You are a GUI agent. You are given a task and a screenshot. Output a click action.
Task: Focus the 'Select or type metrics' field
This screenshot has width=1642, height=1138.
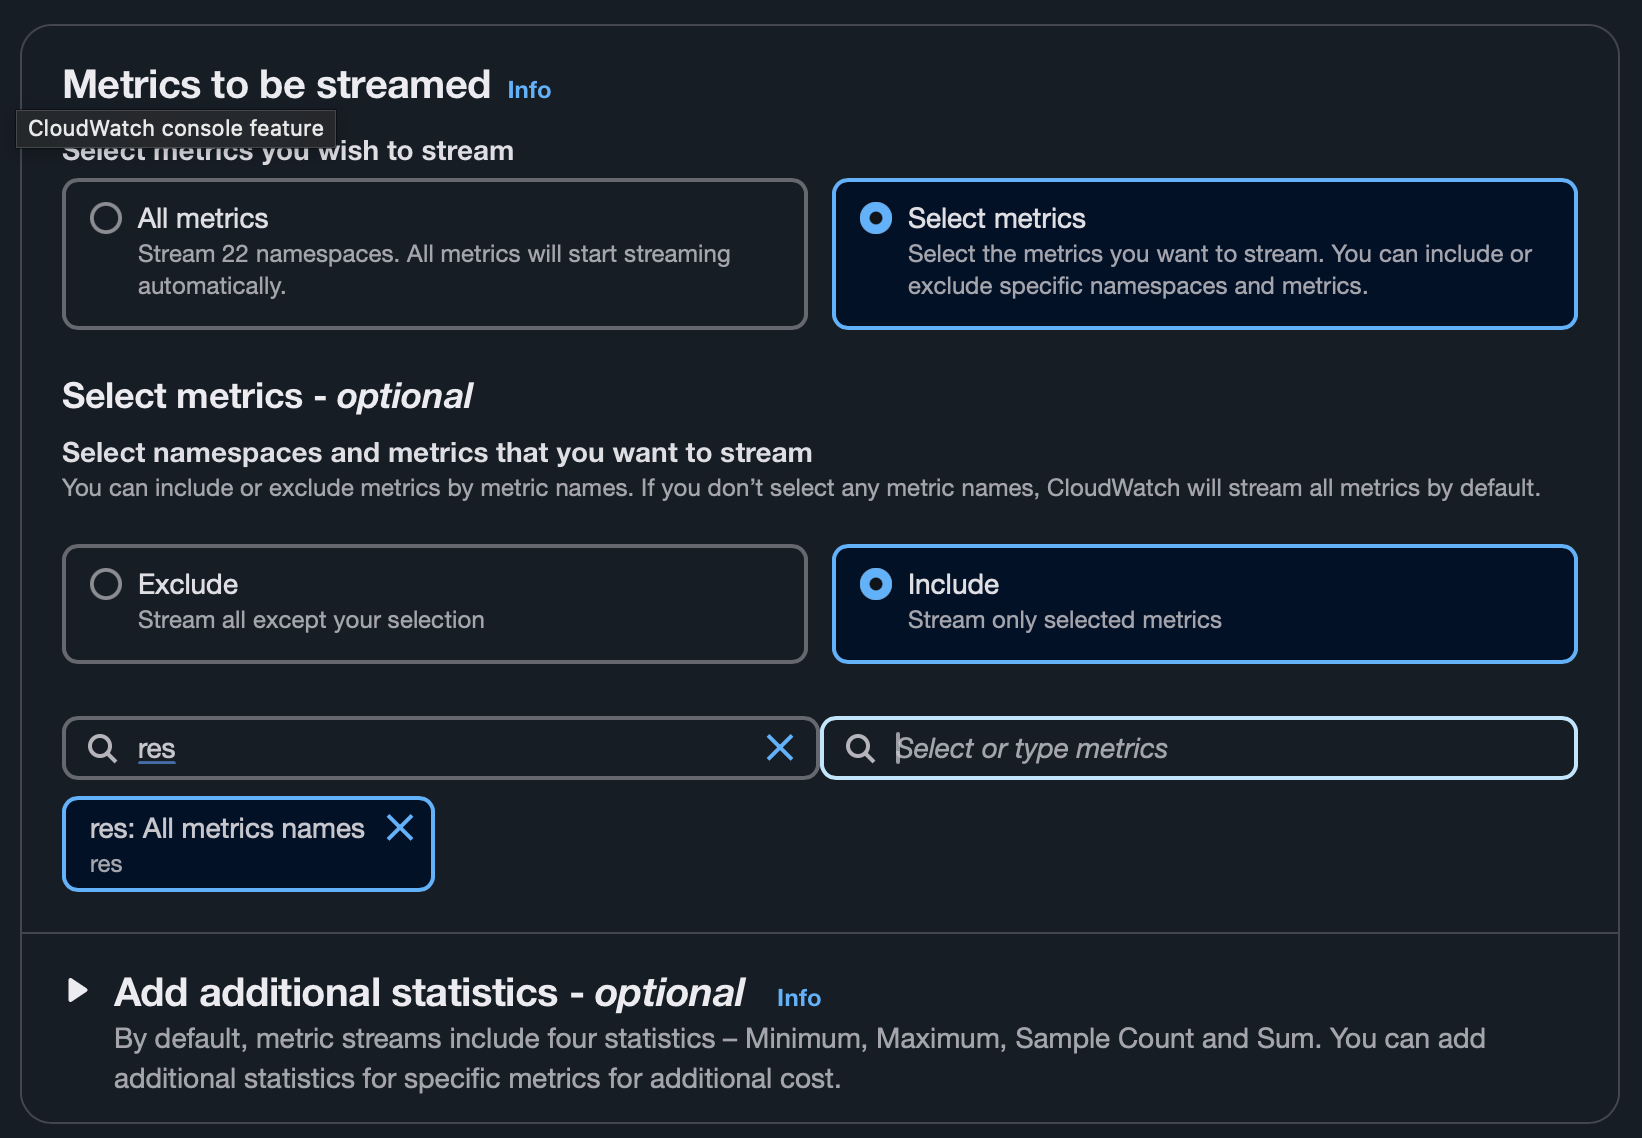[1199, 748]
